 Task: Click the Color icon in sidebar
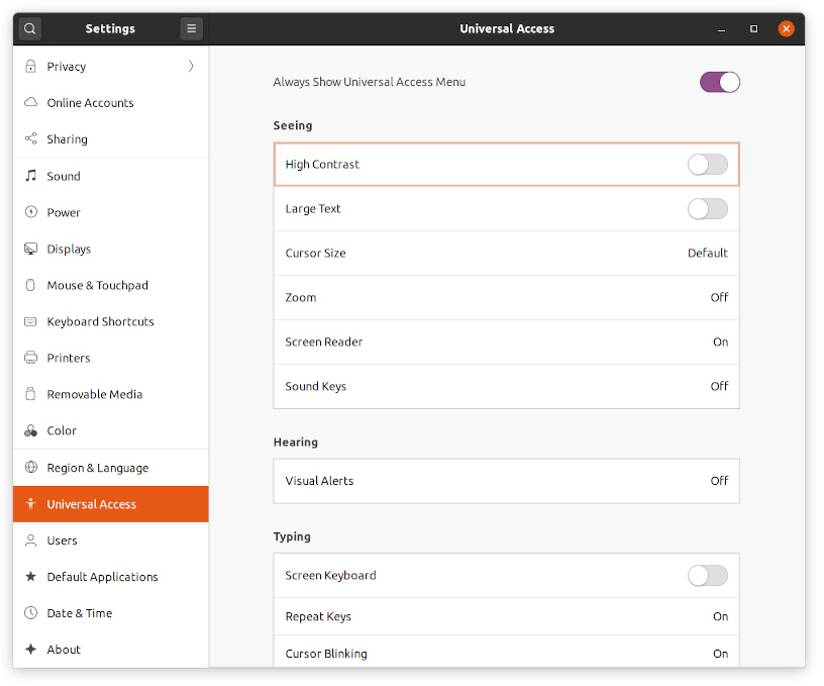click(x=31, y=431)
